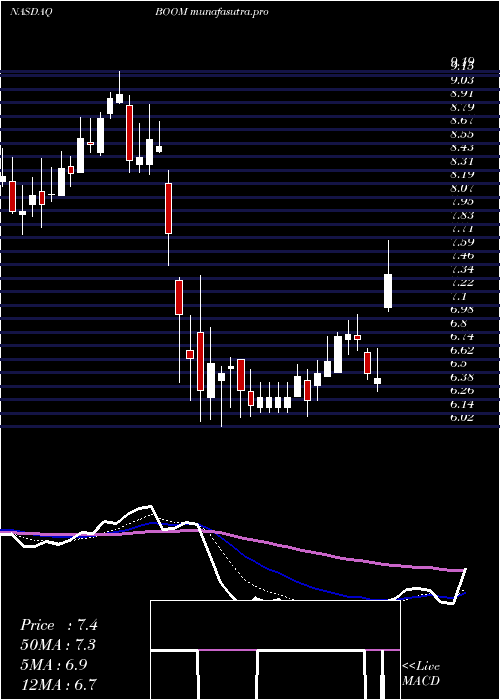Select the 8.91 price axis label
500x700 pixels.
coord(462,93)
